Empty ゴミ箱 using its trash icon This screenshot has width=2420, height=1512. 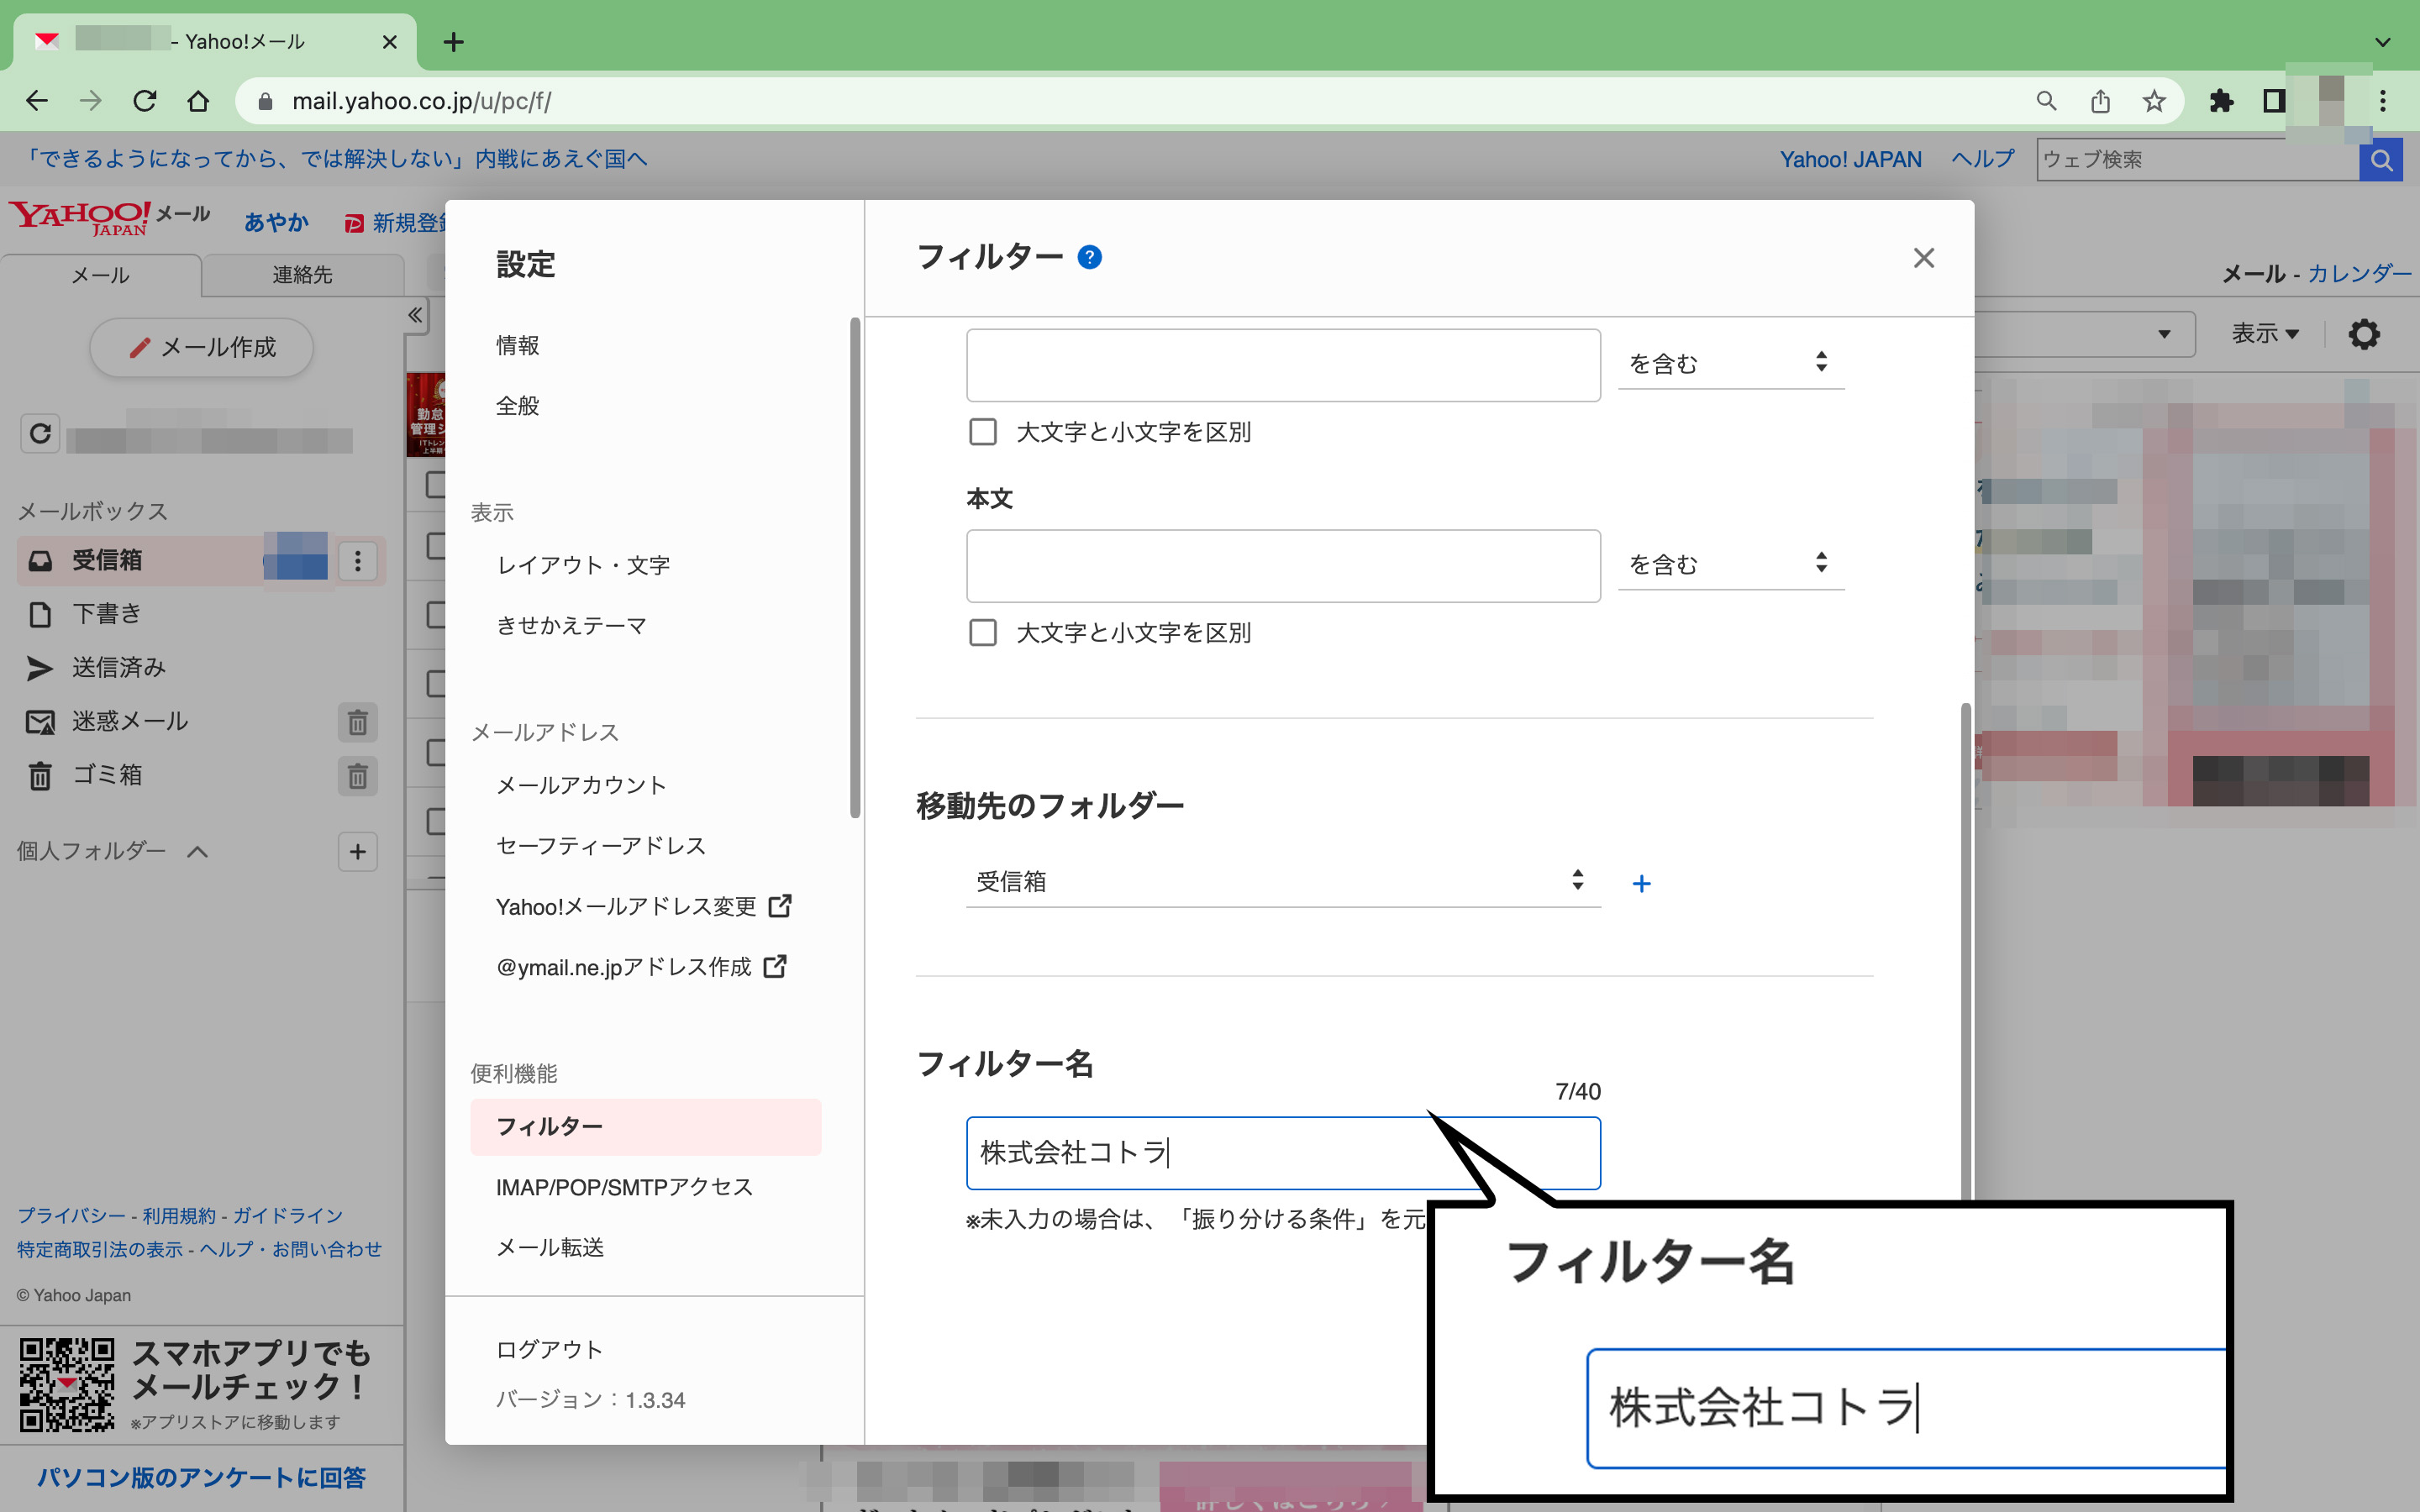coord(358,777)
